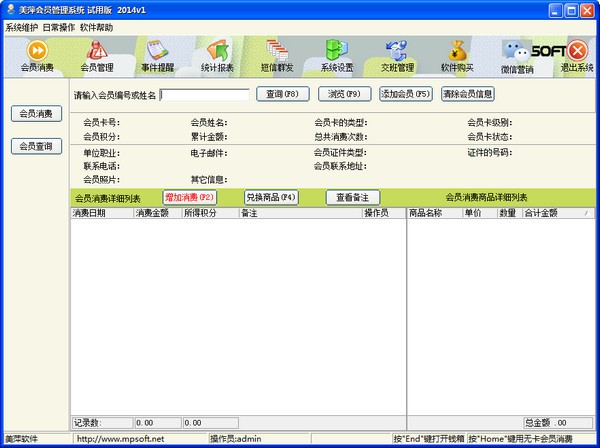Click the 浏览 (F9) button
The height and width of the screenshot is (448, 600).
point(344,94)
